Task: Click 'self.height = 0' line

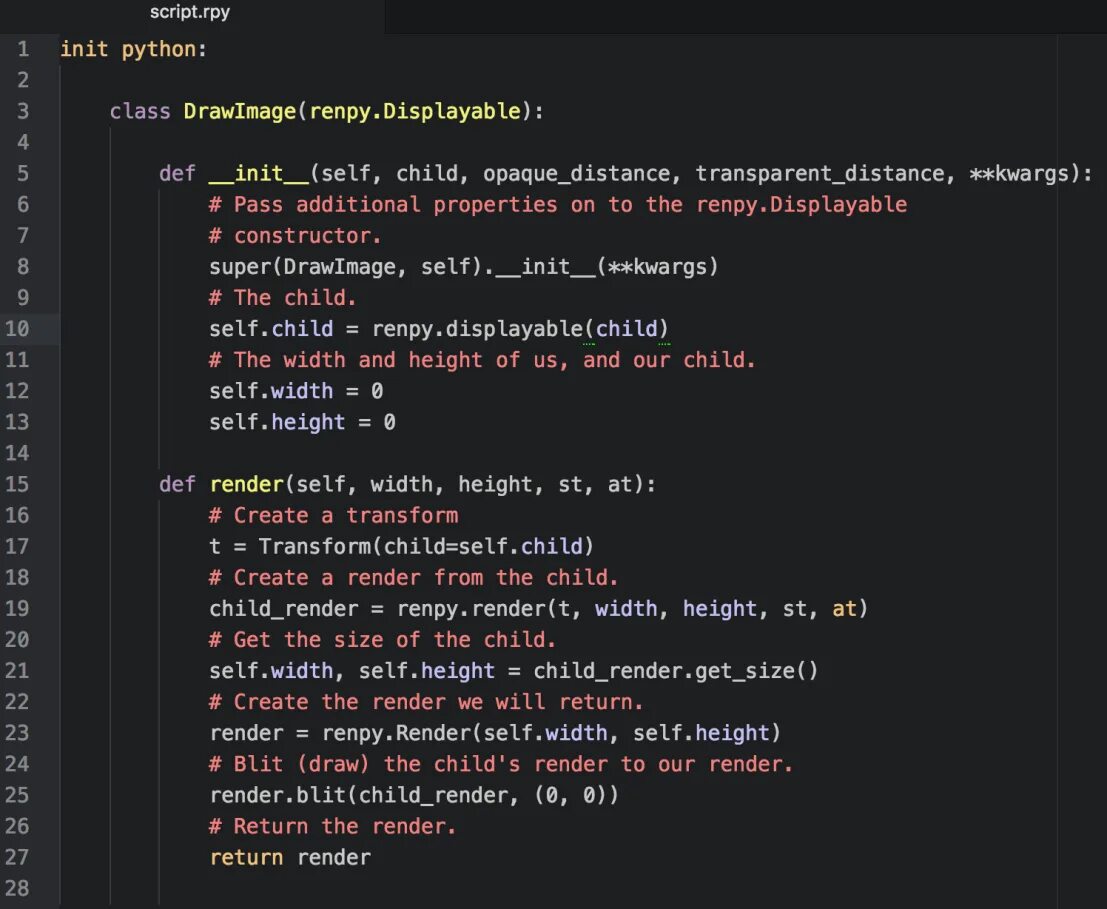Action: point(302,422)
